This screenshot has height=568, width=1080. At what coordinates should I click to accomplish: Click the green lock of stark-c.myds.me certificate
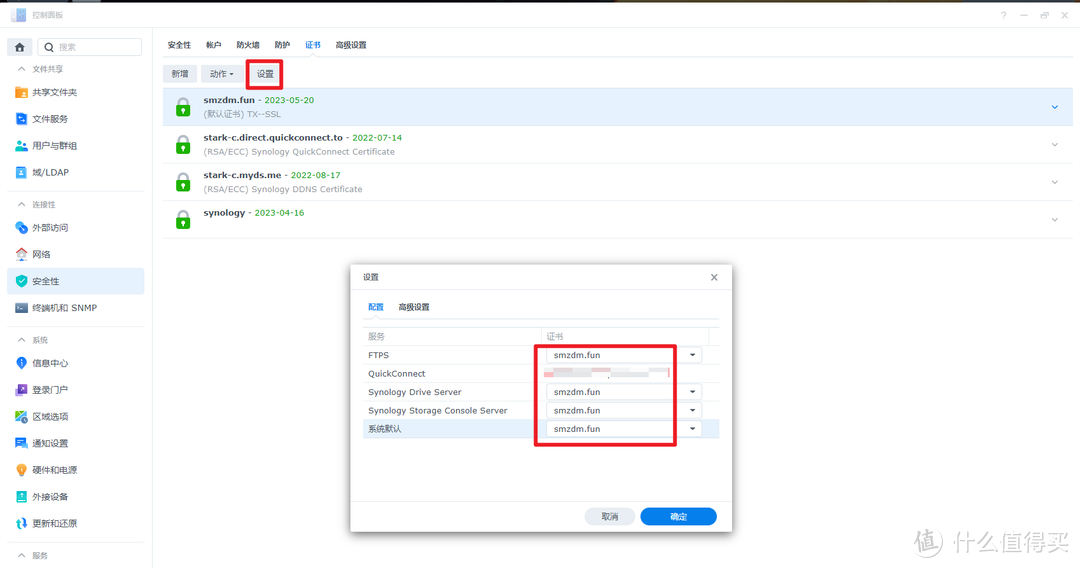tap(183, 182)
